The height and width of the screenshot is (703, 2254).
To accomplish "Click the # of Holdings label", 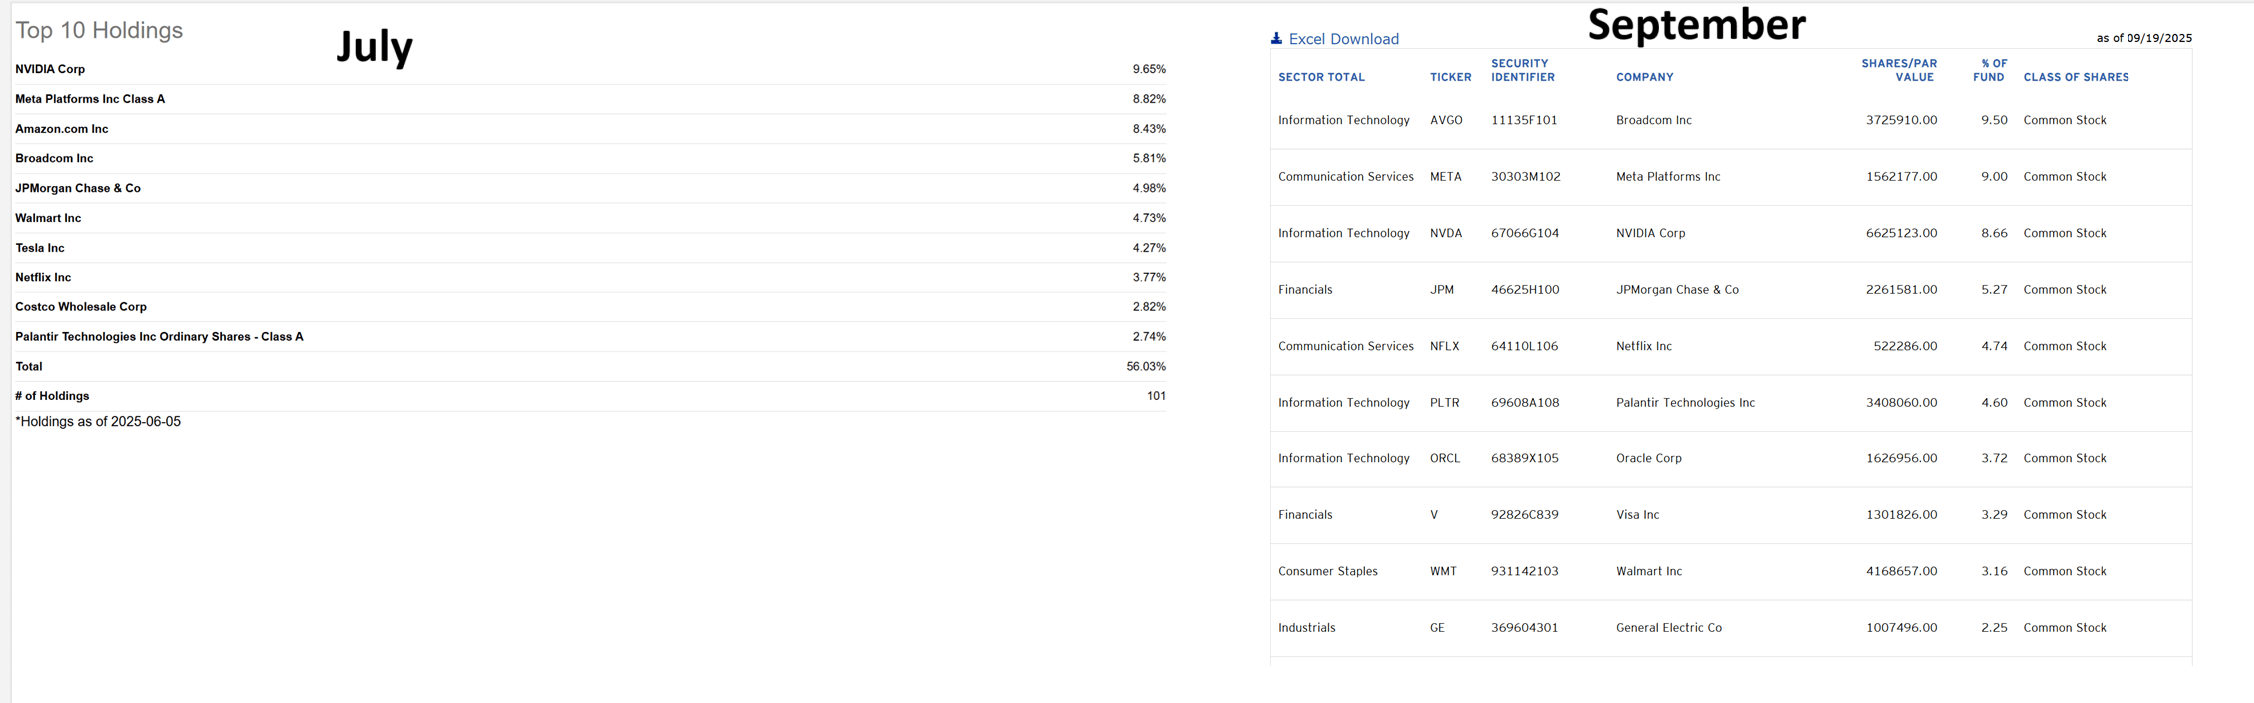I will click(x=52, y=396).
